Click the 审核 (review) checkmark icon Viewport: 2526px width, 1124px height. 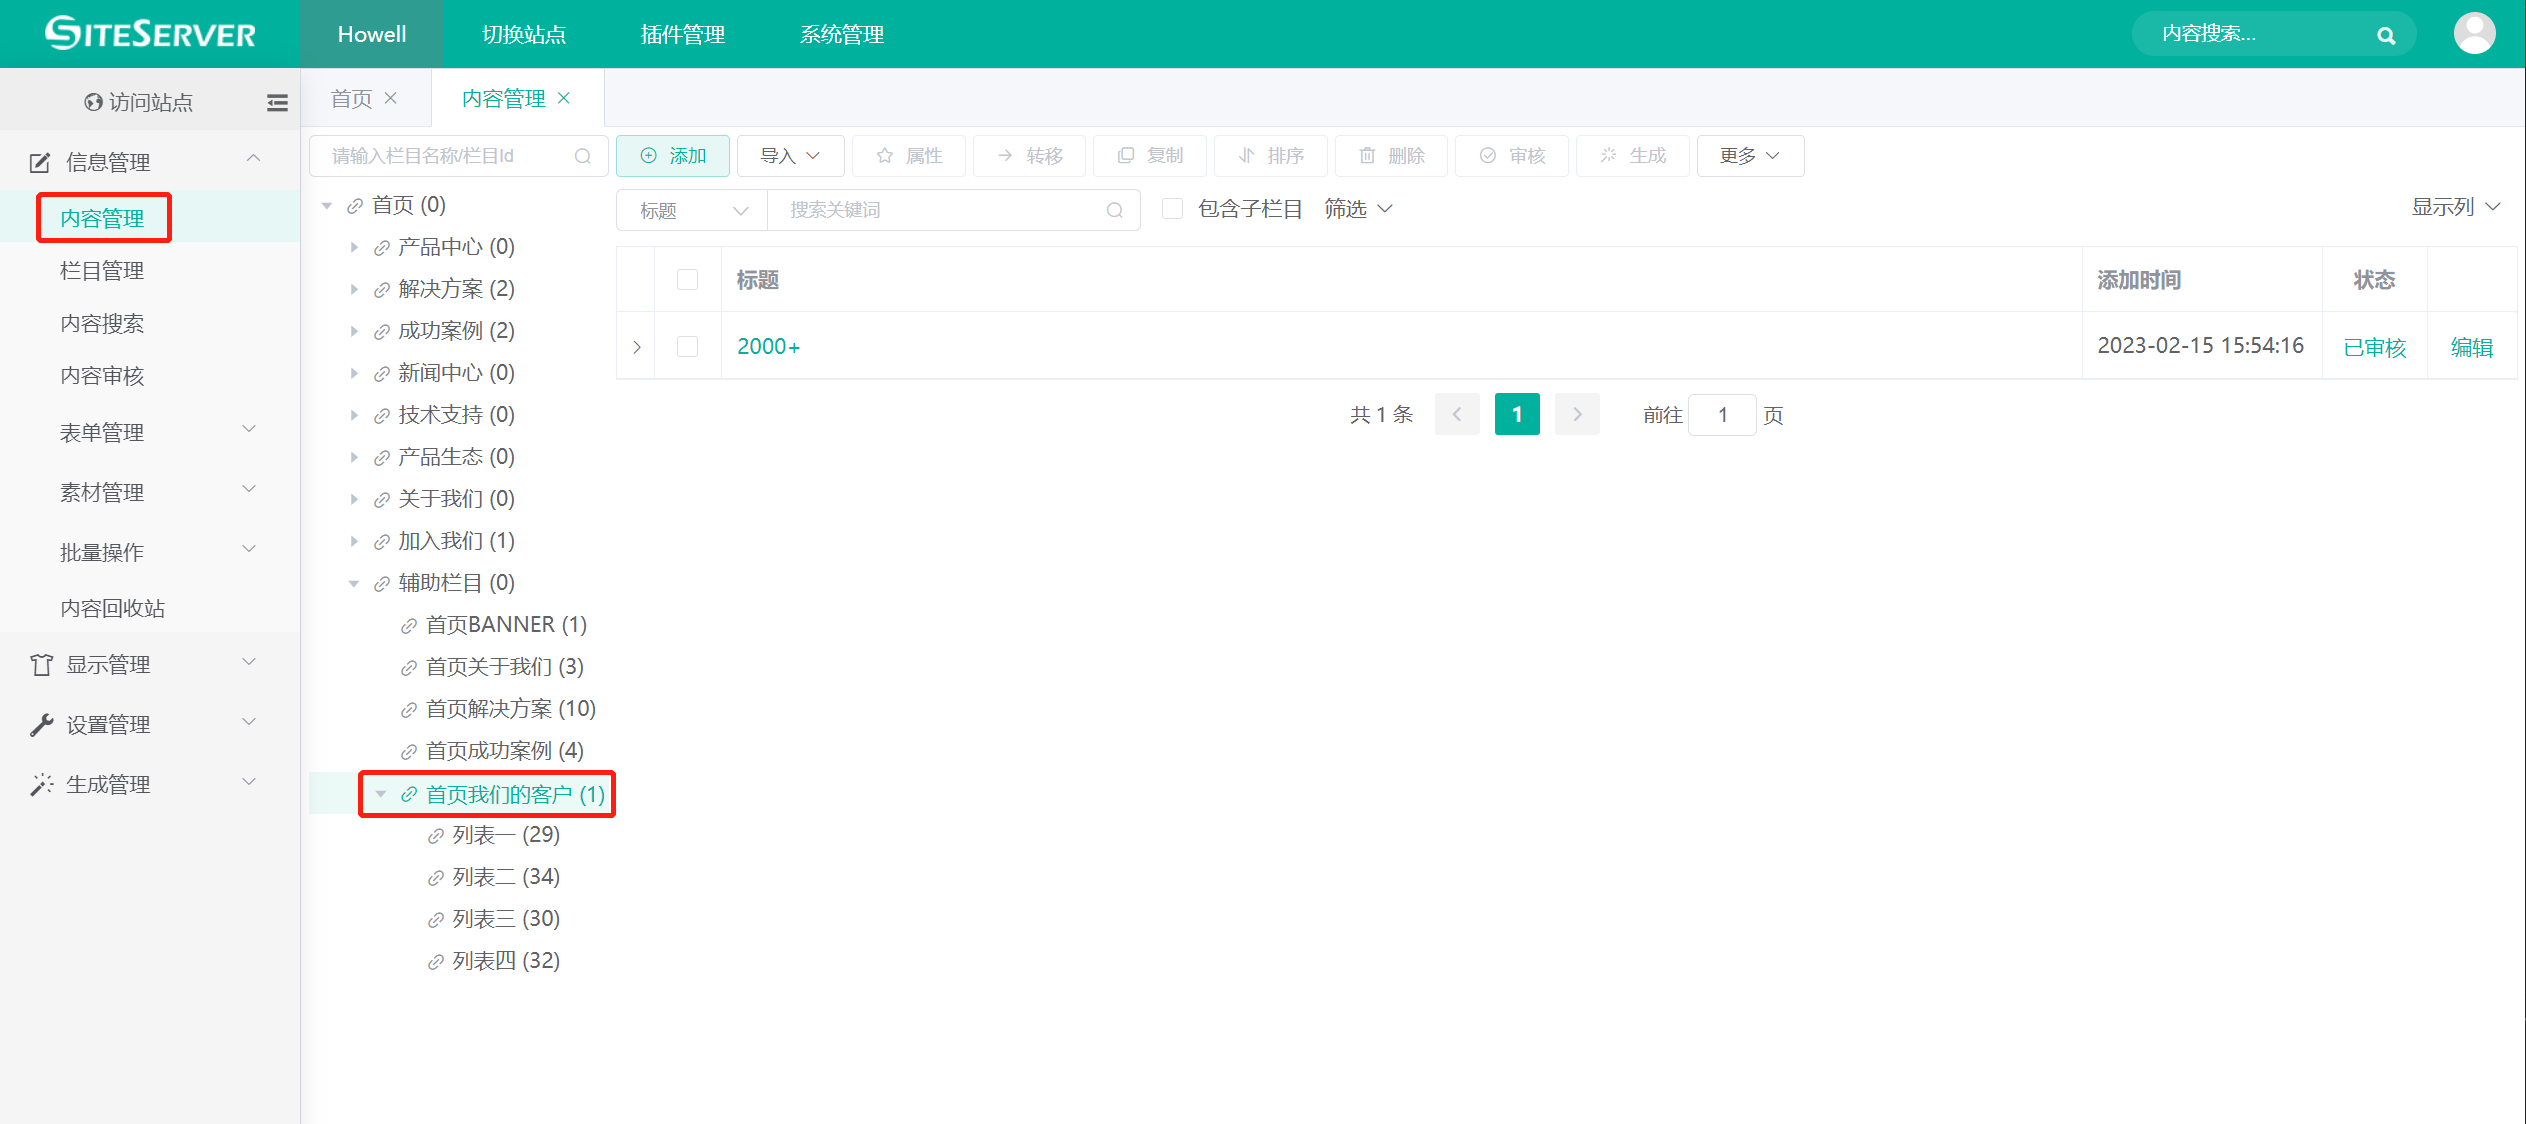[1487, 156]
